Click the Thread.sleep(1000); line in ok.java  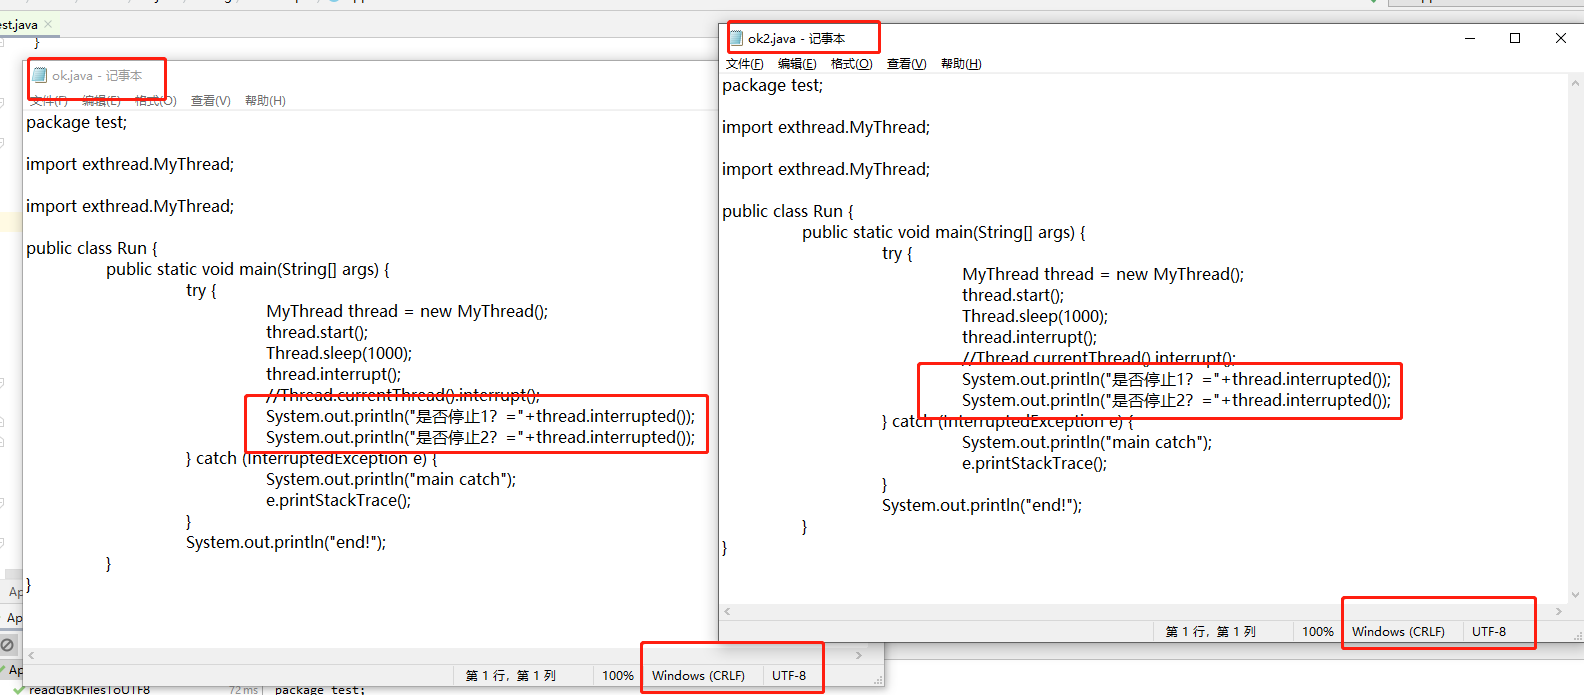pos(339,354)
